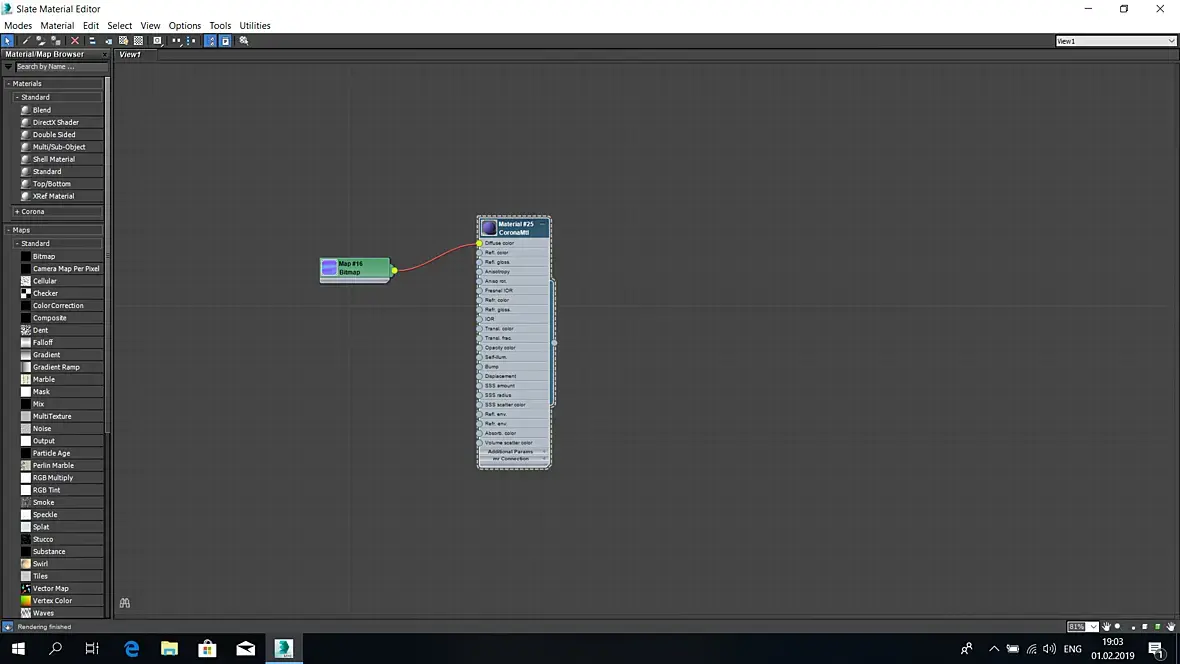
Task: Switch to the View1 tab
Action: click(x=130, y=54)
